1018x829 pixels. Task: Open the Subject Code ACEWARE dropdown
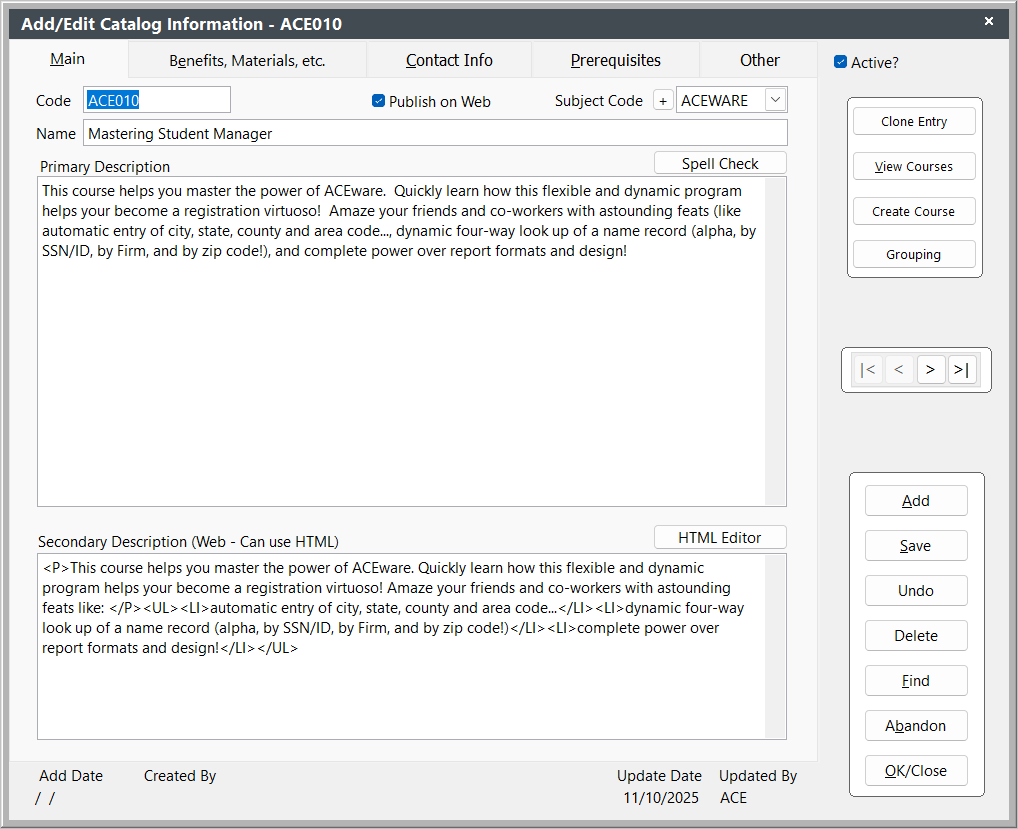coord(775,100)
